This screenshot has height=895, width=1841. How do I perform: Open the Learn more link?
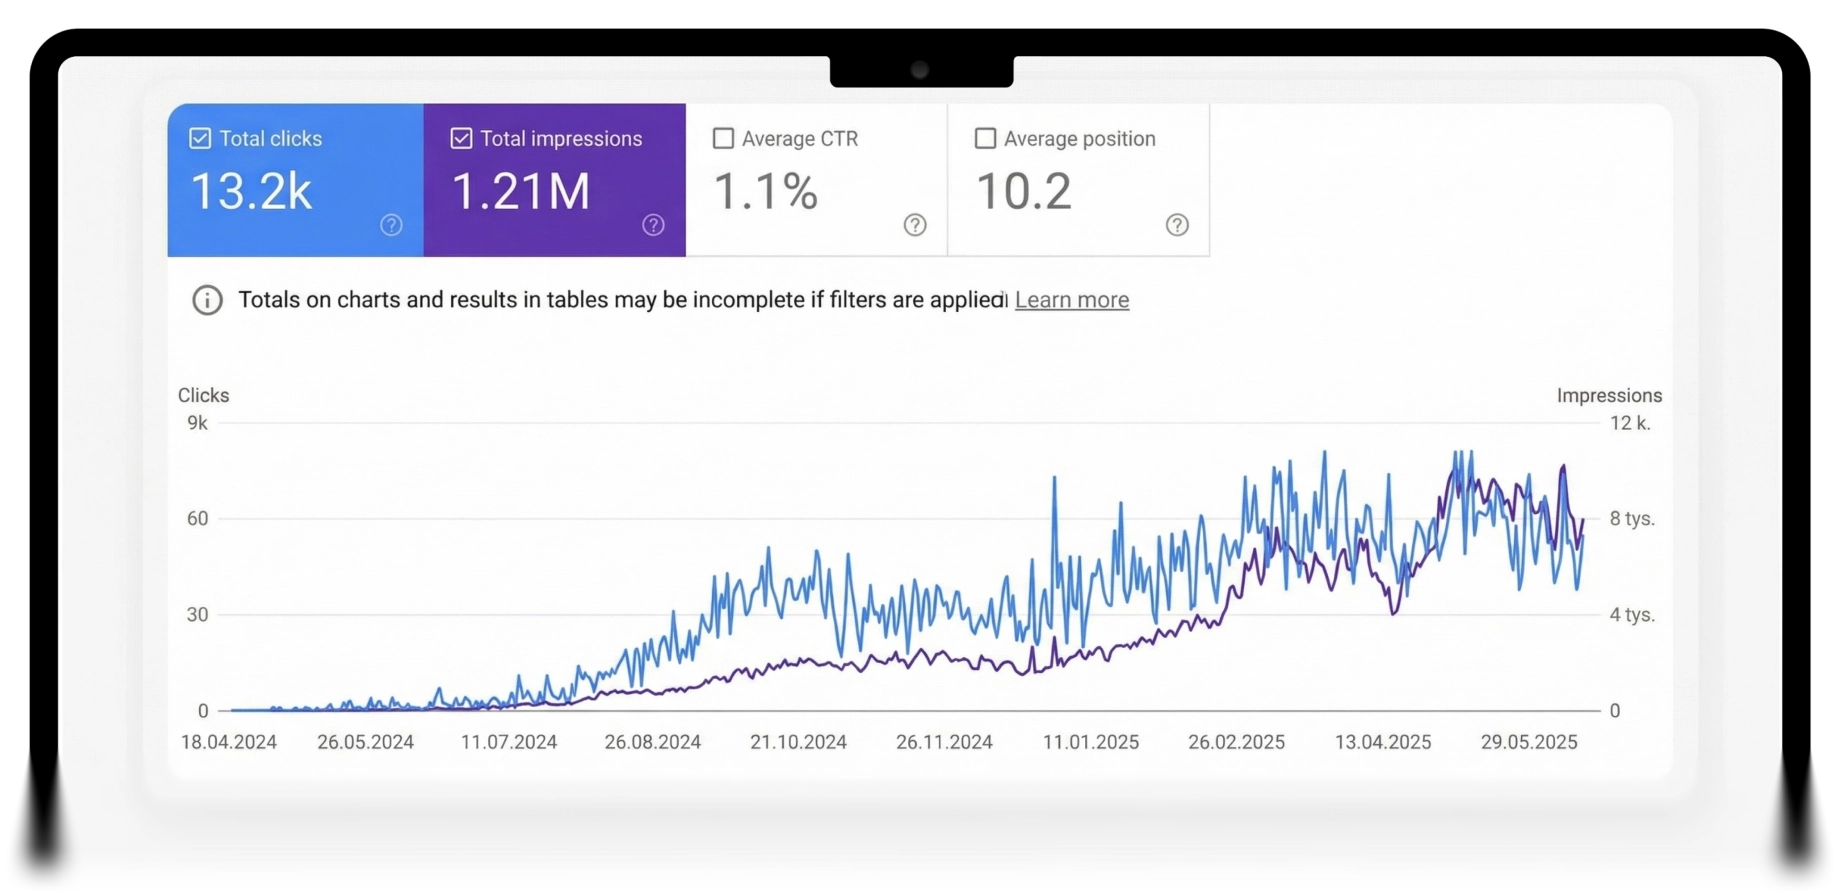1071,300
